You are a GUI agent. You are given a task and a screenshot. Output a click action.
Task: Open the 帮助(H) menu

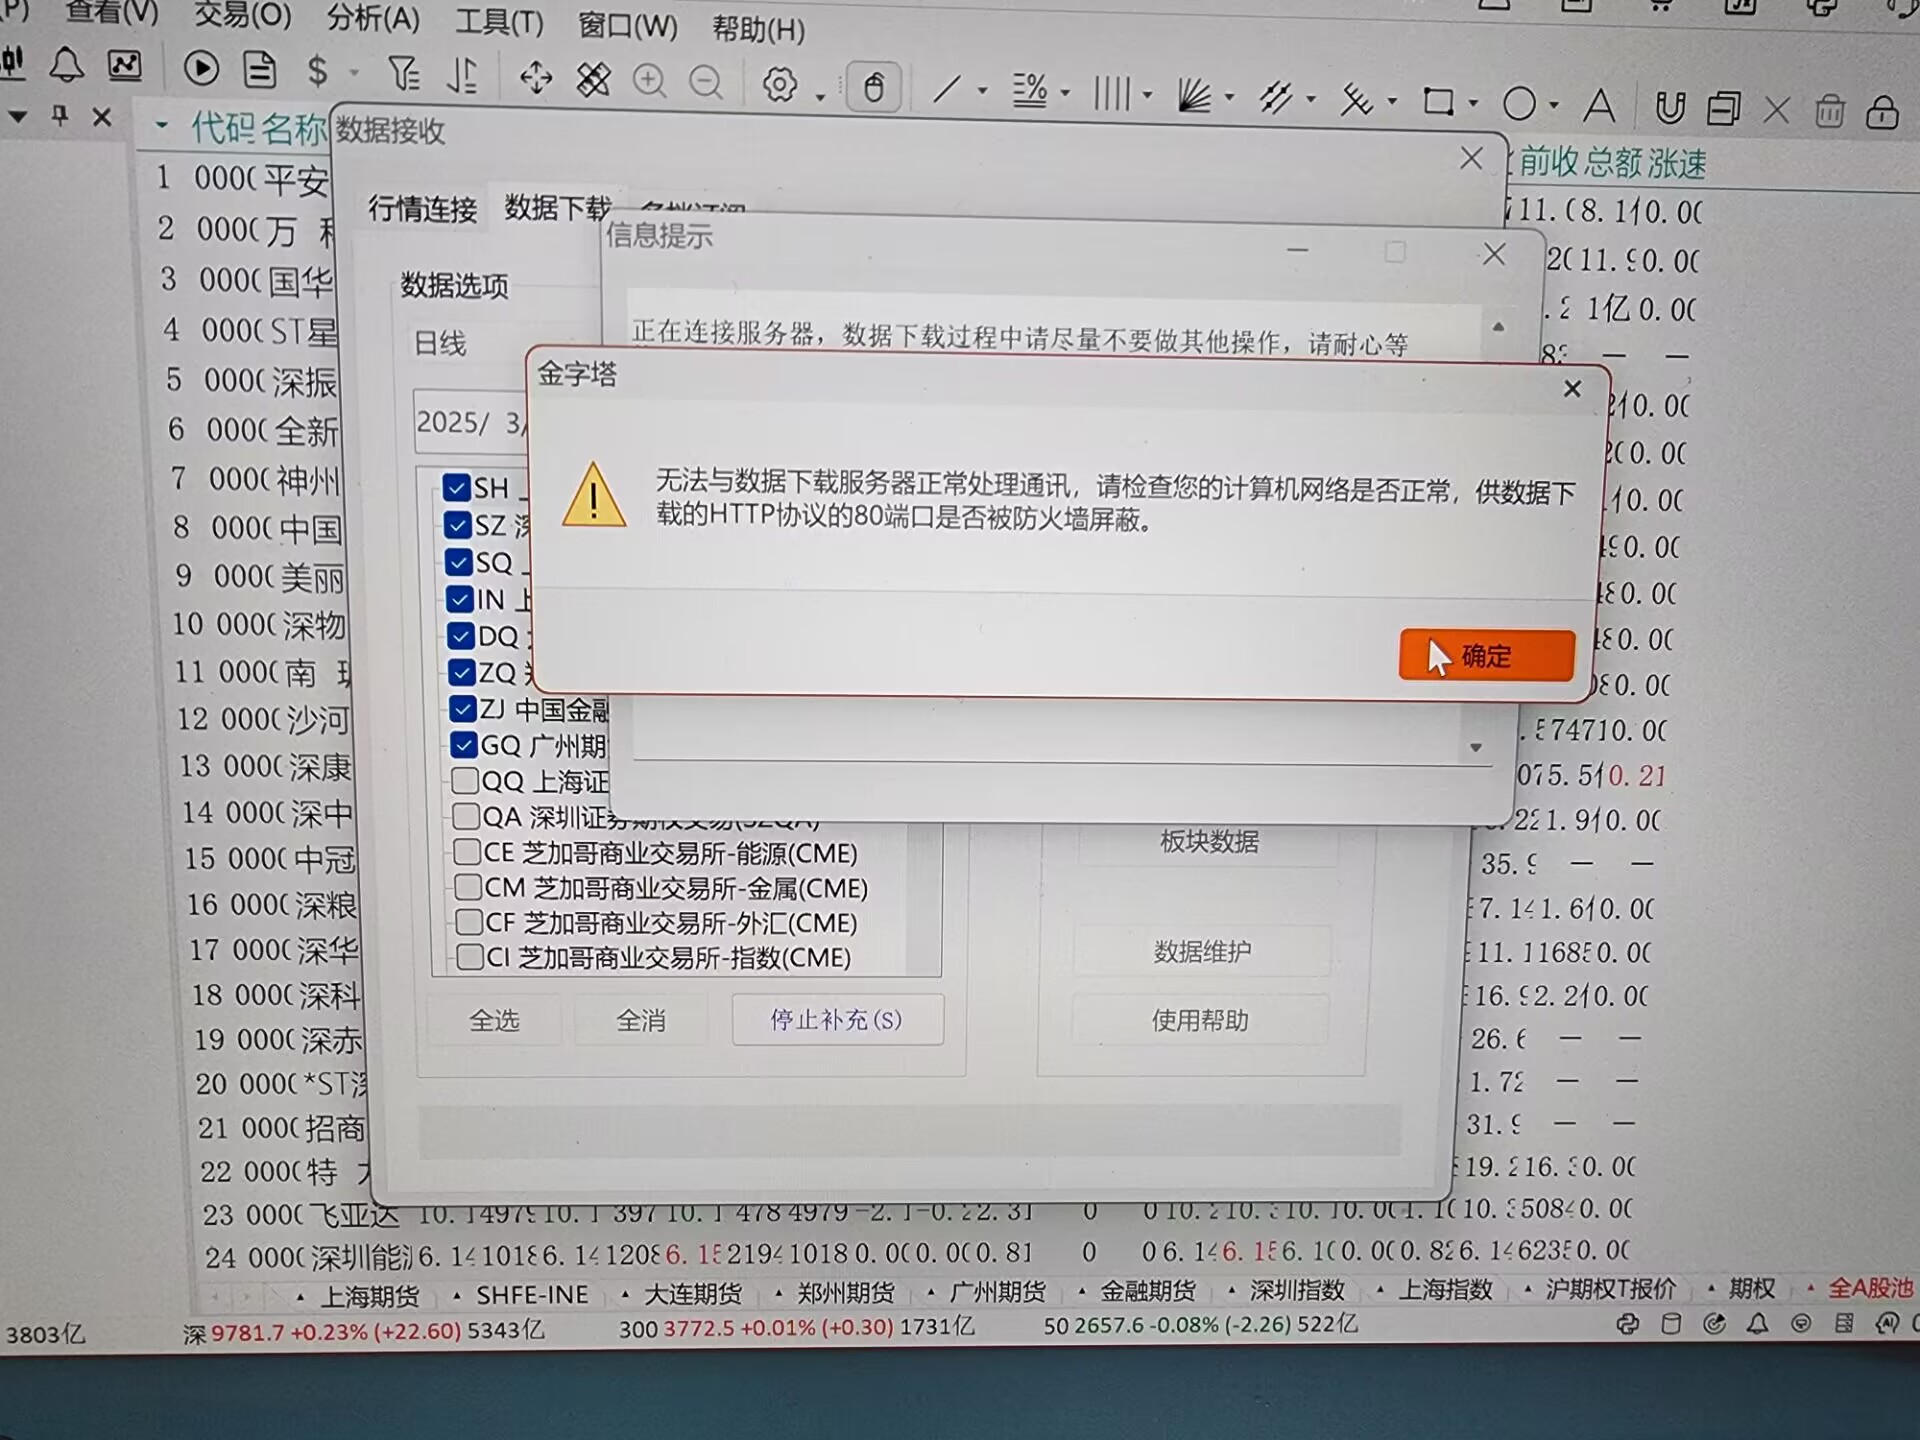(x=758, y=29)
